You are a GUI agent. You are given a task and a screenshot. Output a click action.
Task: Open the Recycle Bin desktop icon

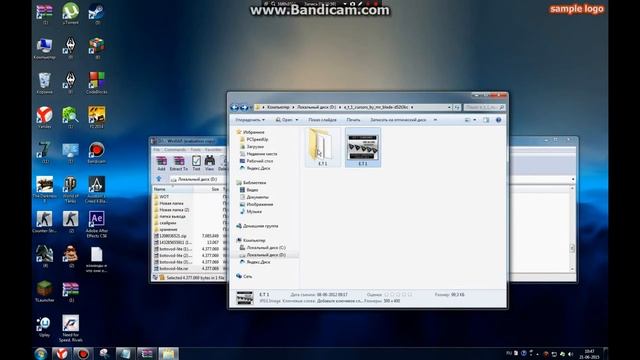(x=44, y=83)
